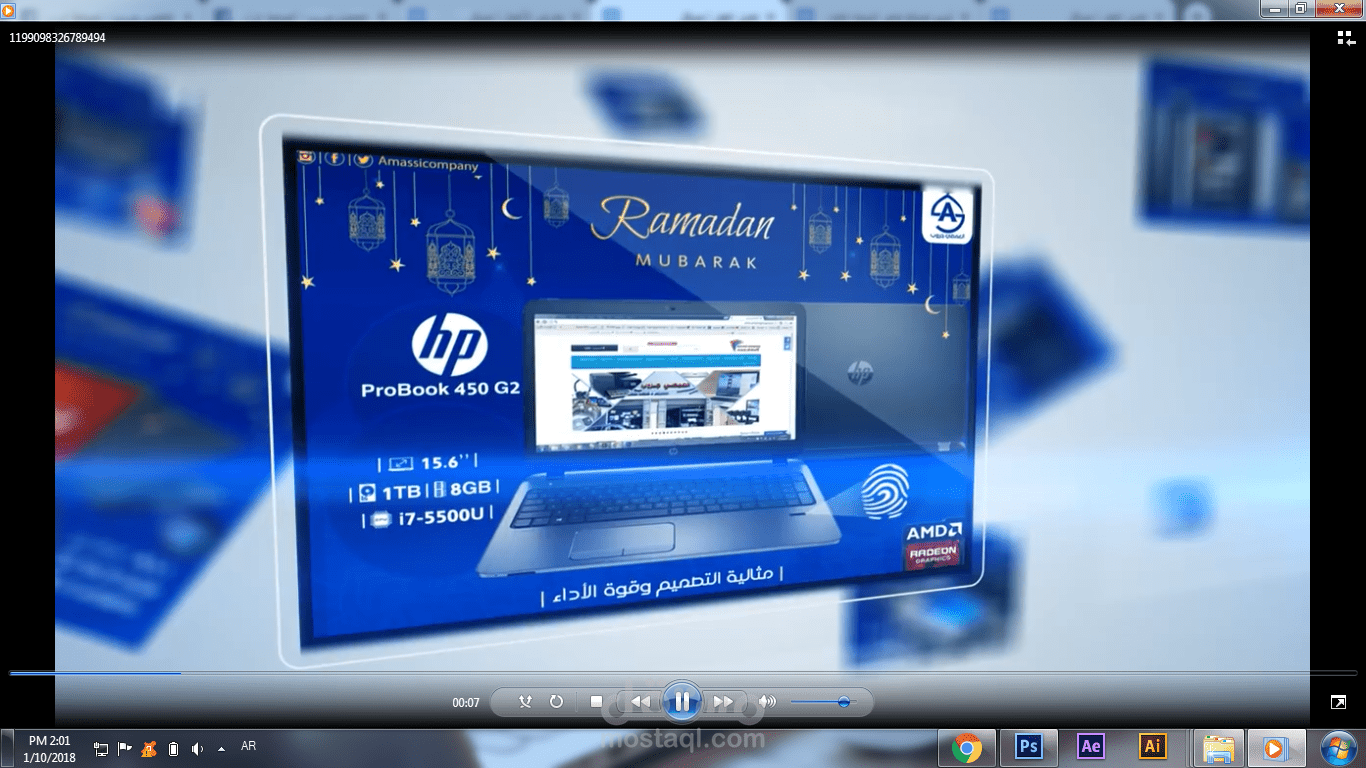
Task: Open Google Chrome from the taskbar
Action: click(x=966, y=747)
